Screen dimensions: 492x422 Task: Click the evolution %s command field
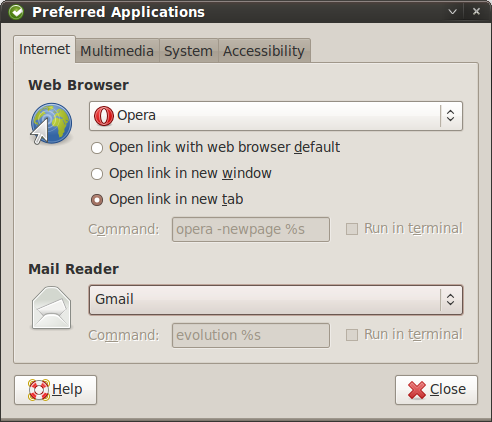[x=251, y=335]
